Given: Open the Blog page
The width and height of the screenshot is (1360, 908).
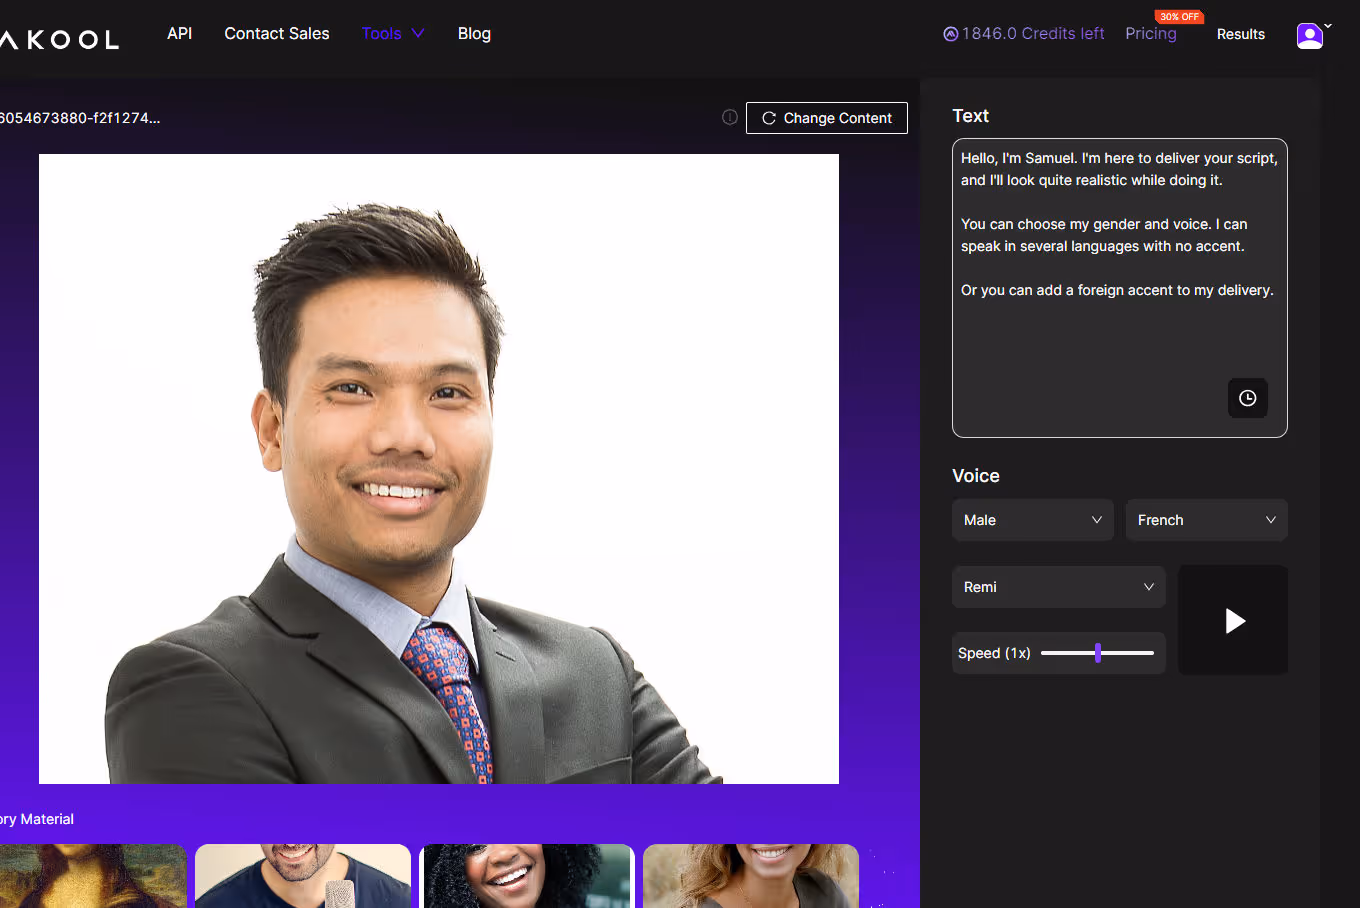Looking at the screenshot, I should coord(474,33).
